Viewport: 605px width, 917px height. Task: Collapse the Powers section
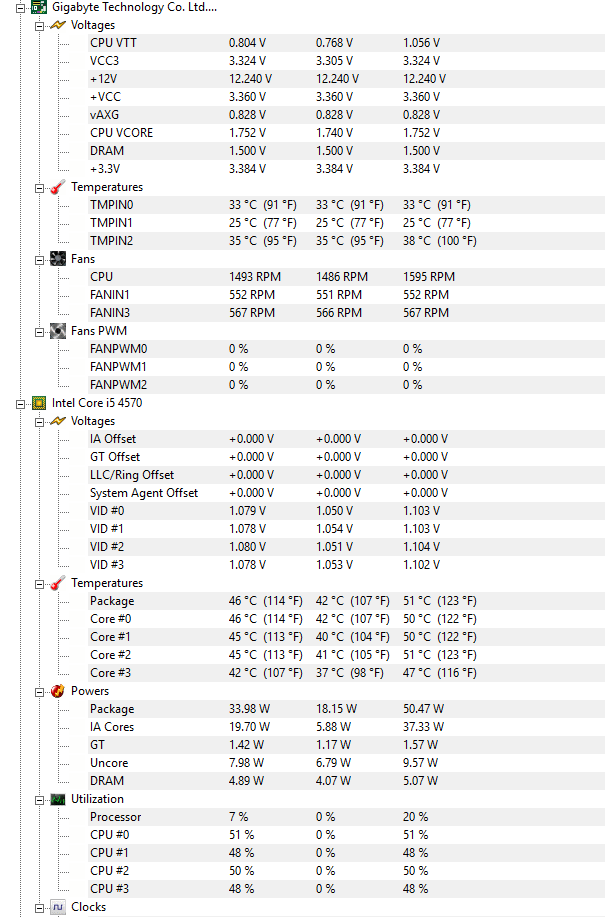pyautogui.click(x=39, y=692)
